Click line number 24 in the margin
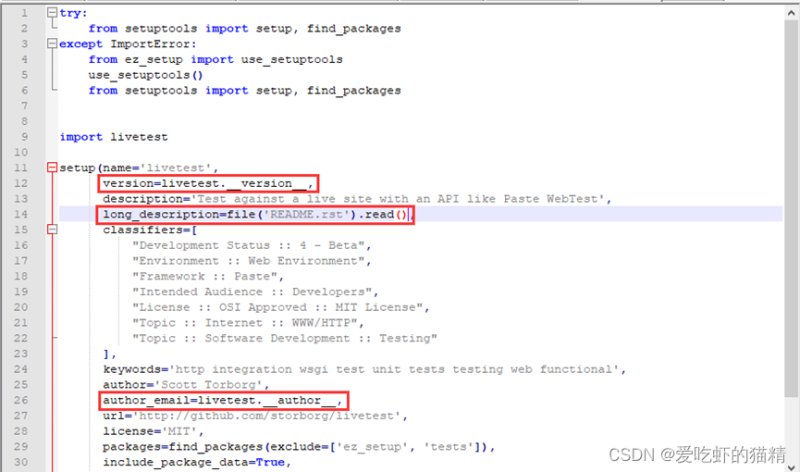This screenshot has width=800, height=472. (x=21, y=369)
